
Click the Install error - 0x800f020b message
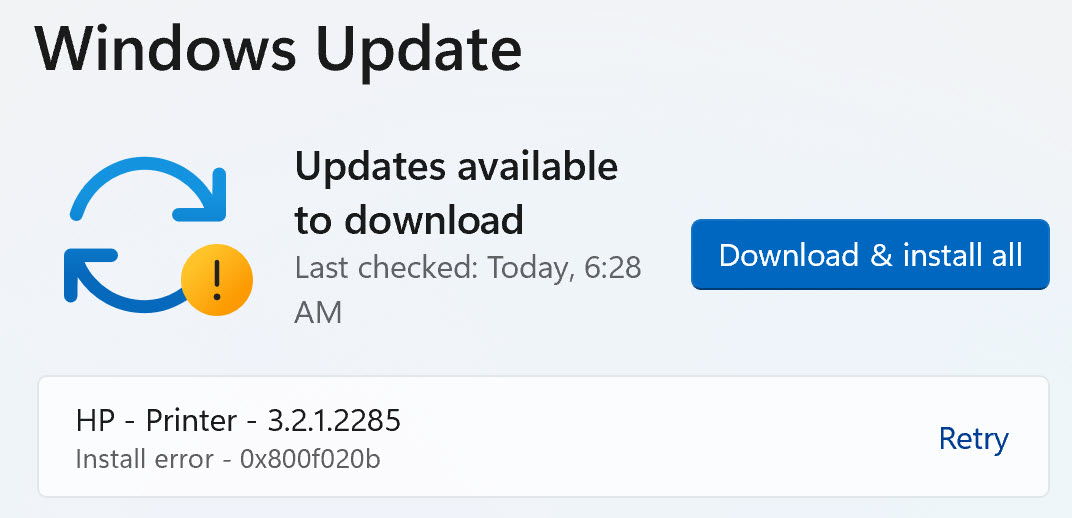[x=228, y=460]
